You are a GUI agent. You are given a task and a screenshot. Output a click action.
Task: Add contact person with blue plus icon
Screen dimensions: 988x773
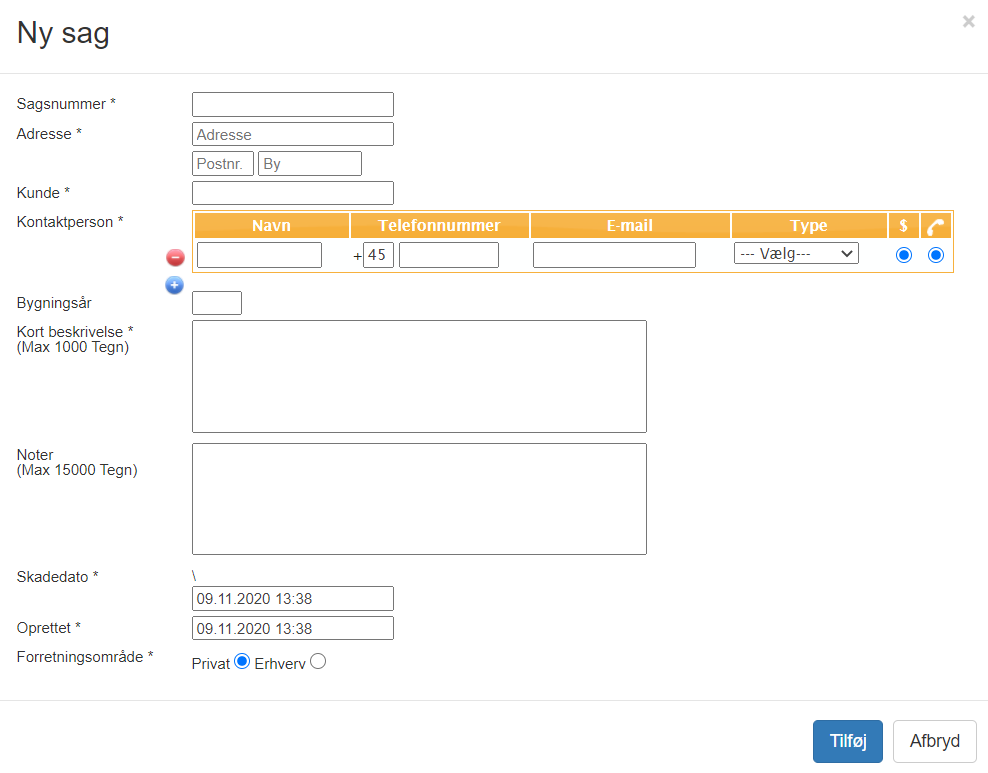click(x=174, y=285)
